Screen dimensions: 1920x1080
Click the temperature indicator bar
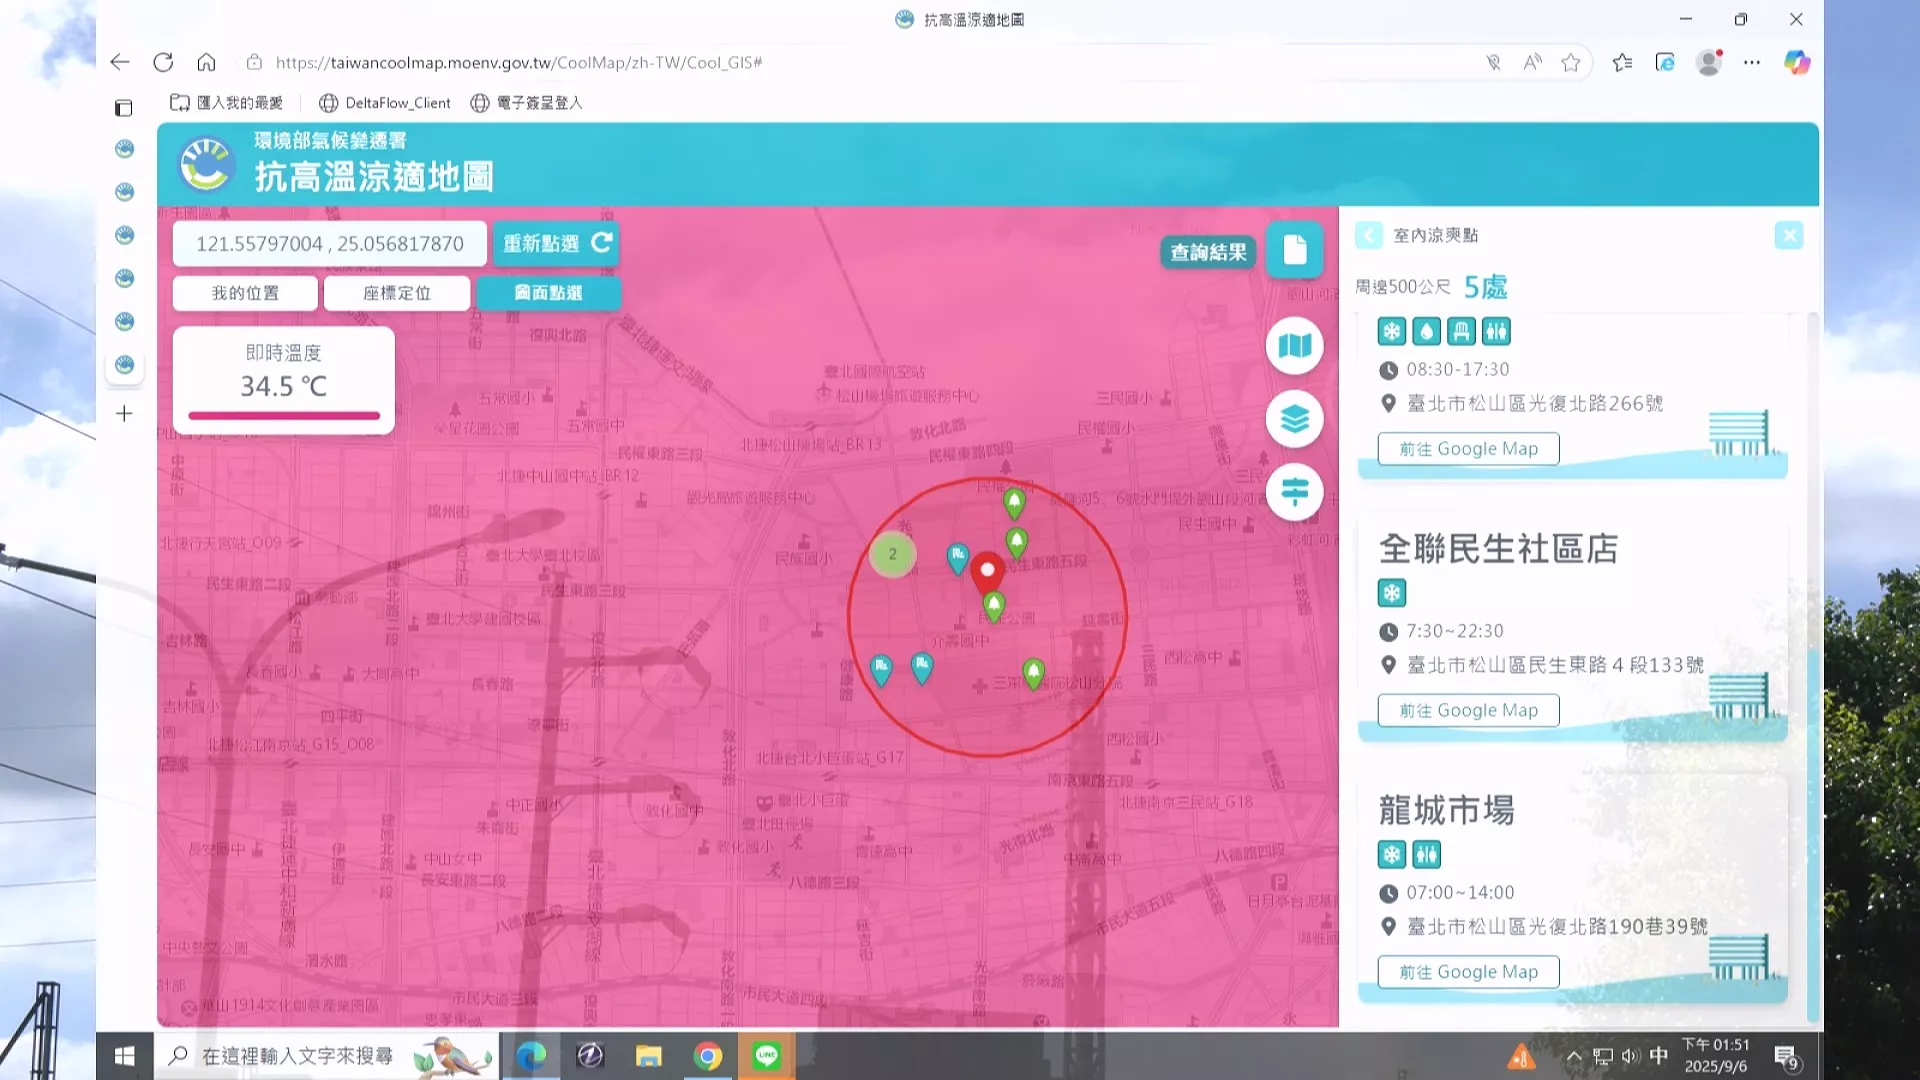(x=284, y=416)
